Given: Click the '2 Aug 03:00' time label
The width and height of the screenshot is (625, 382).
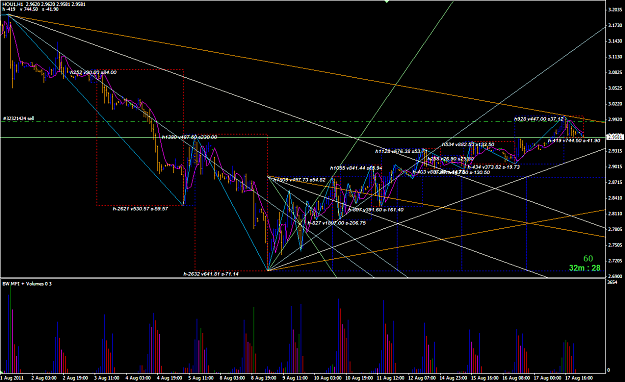Looking at the screenshot, I should point(44,378).
